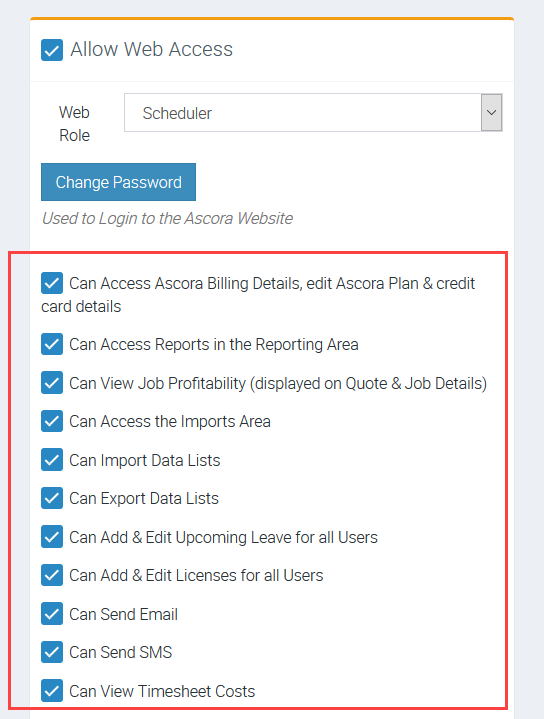Click the Can Send SMS label text
The width and height of the screenshot is (544, 719).
tap(121, 652)
